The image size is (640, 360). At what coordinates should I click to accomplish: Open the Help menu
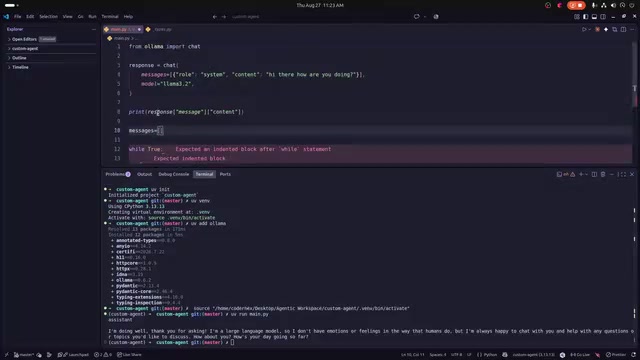[128, 17]
